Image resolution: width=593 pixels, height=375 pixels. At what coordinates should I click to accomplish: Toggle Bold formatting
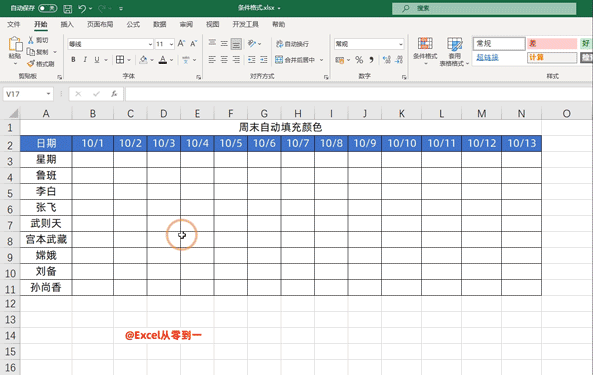pos(73,59)
